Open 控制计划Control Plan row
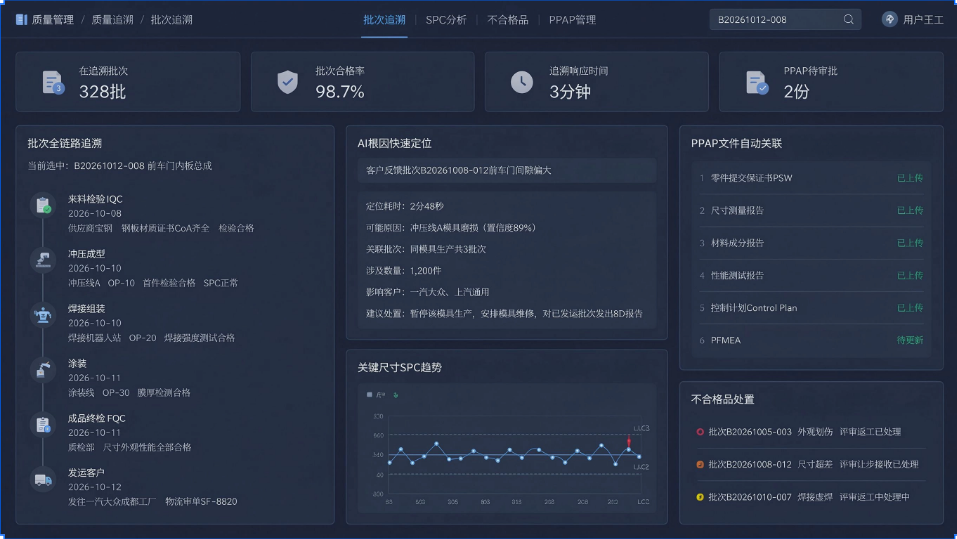 coord(811,308)
